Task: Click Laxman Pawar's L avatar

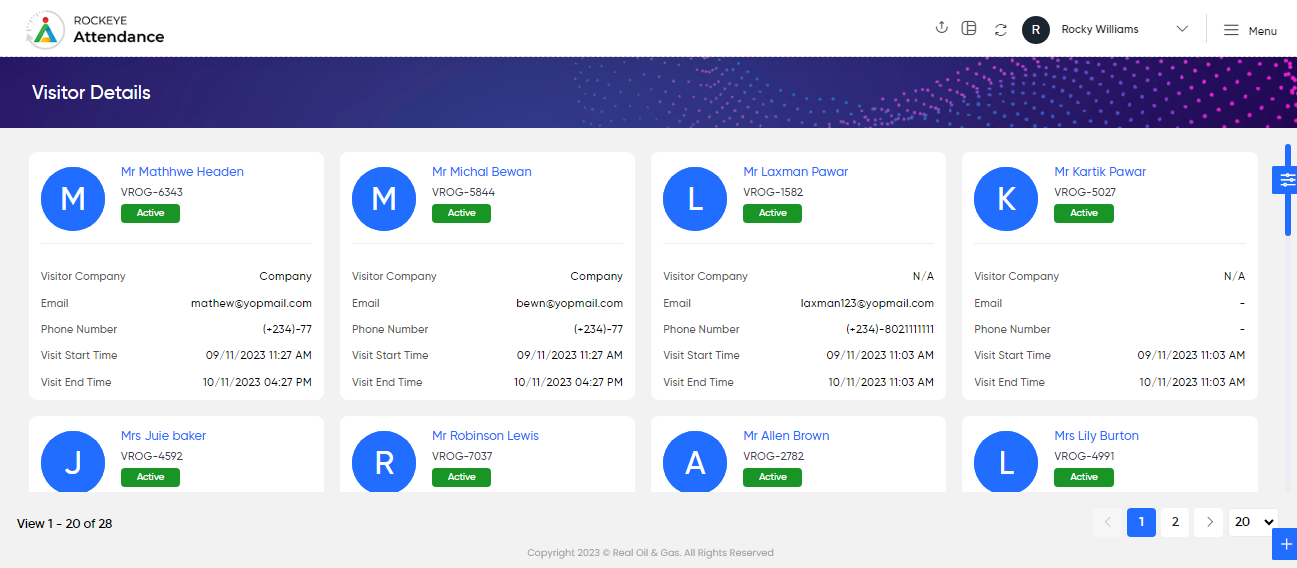Action: click(695, 199)
